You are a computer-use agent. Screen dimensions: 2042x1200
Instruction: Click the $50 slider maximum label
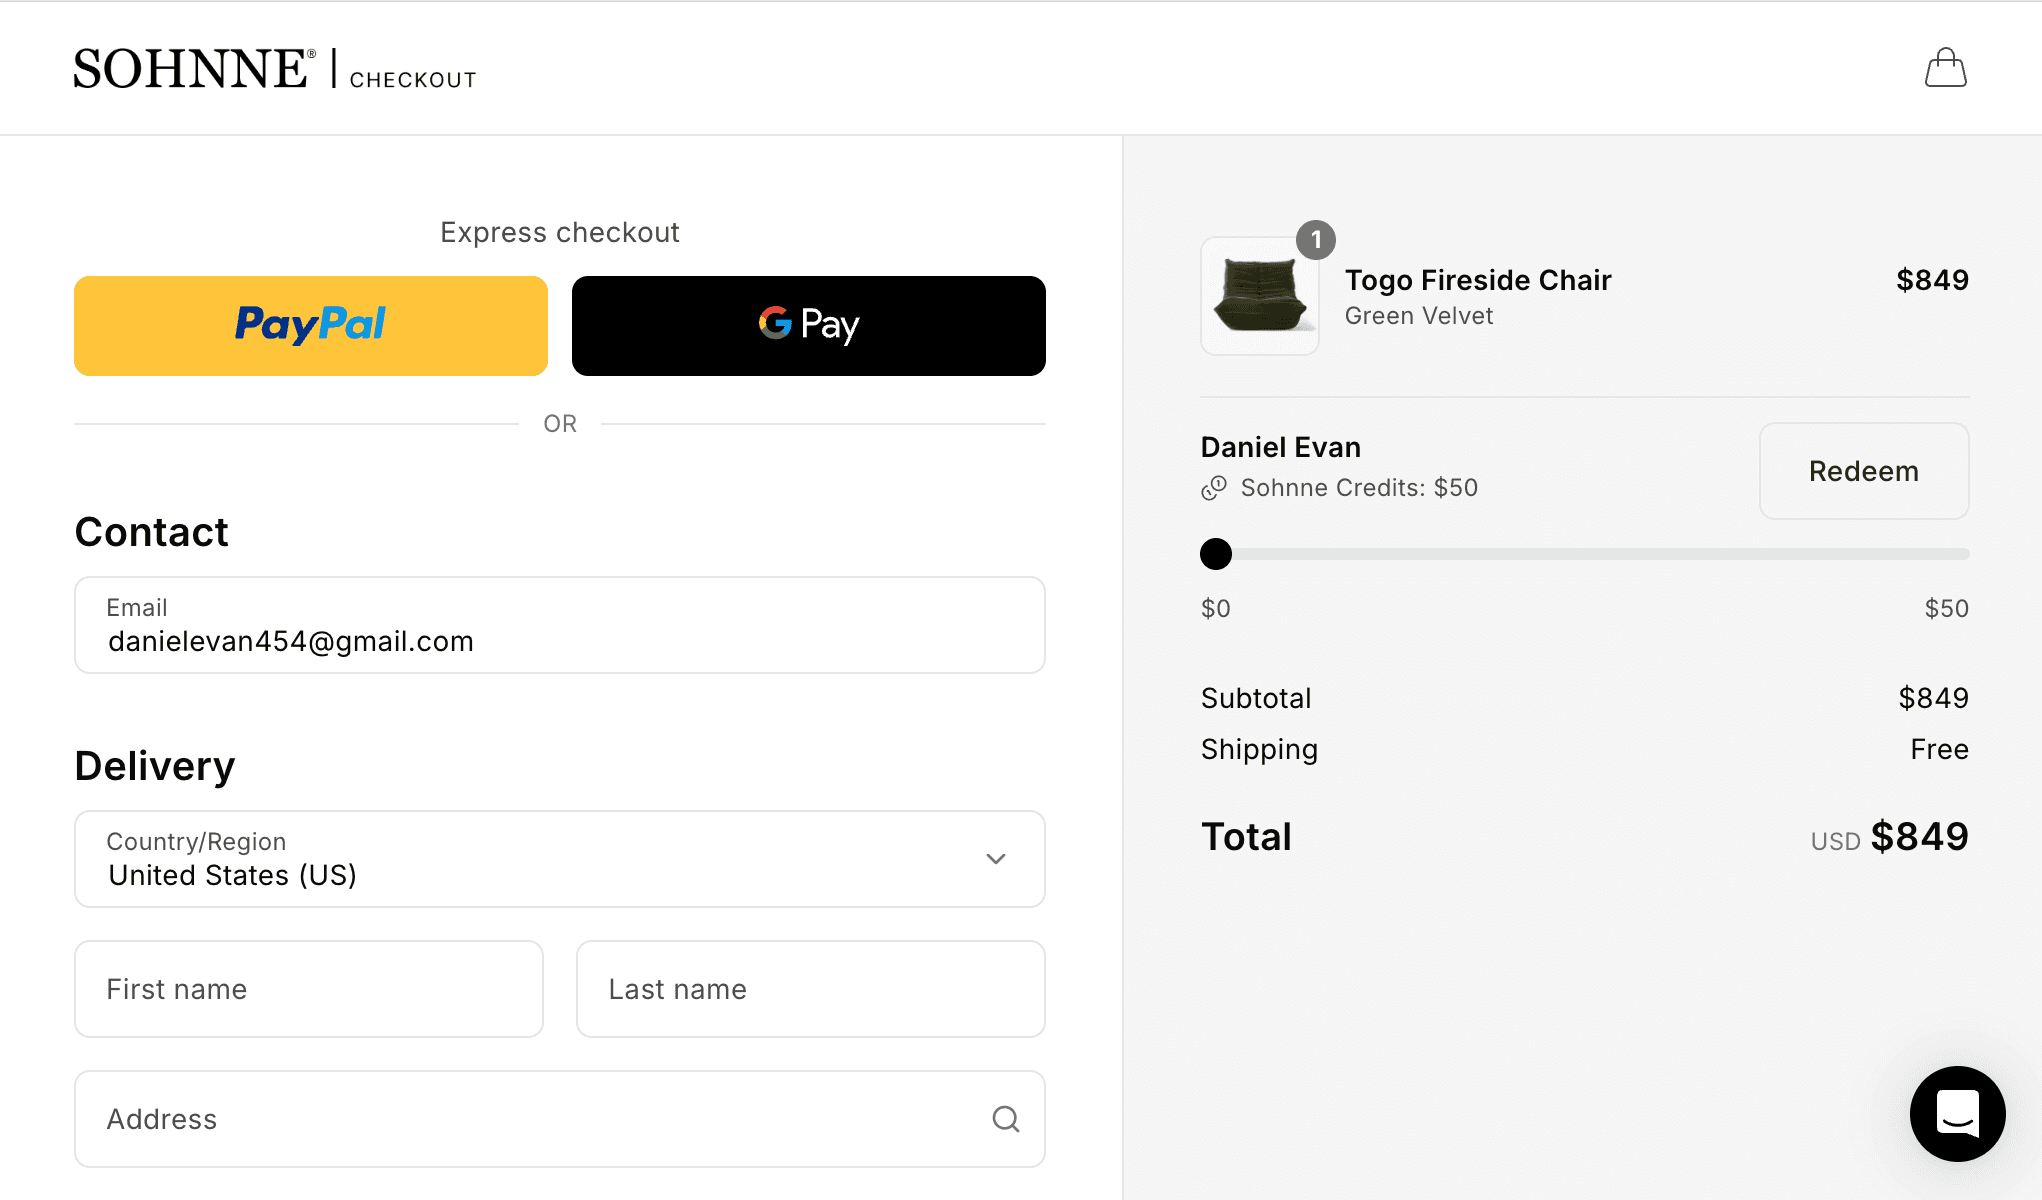coord(1946,608)
